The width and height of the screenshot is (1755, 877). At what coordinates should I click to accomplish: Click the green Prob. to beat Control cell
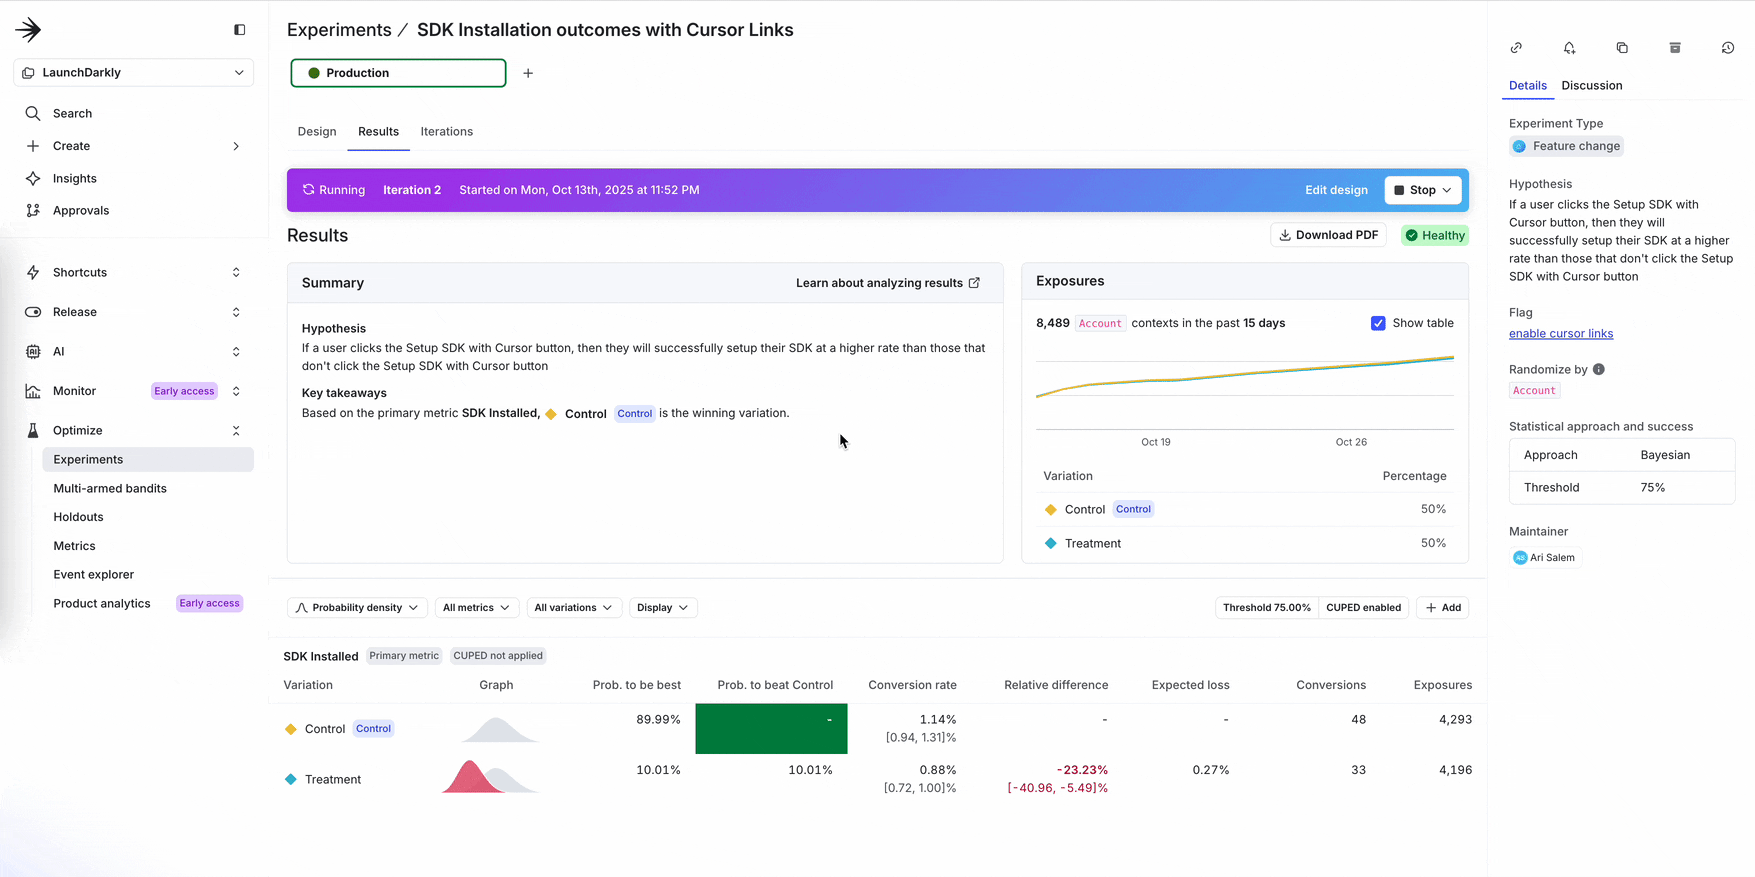click(x=771, y=729)
